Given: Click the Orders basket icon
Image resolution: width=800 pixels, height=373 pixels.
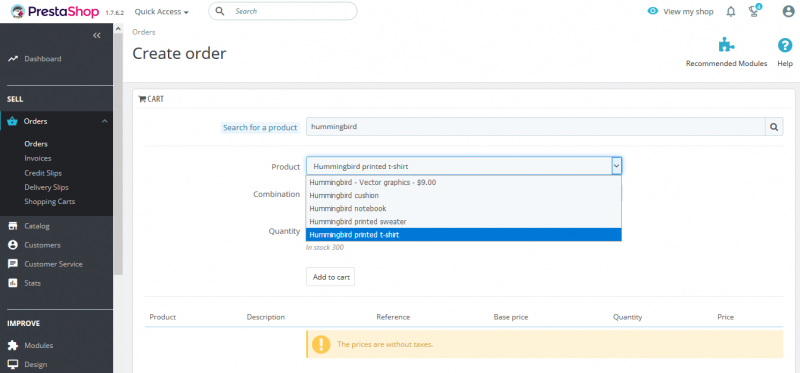Looking at the screenshot, I should 13,121.
